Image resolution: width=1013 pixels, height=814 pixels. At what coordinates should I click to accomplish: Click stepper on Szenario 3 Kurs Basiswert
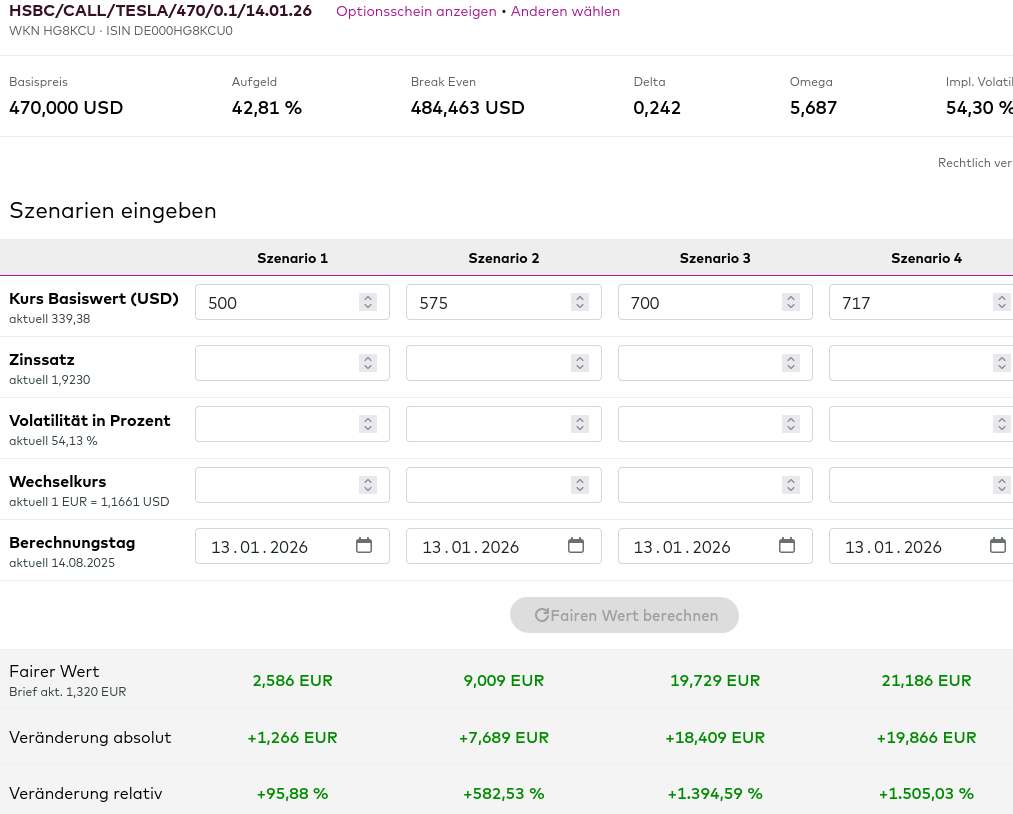tap(791, 302)
